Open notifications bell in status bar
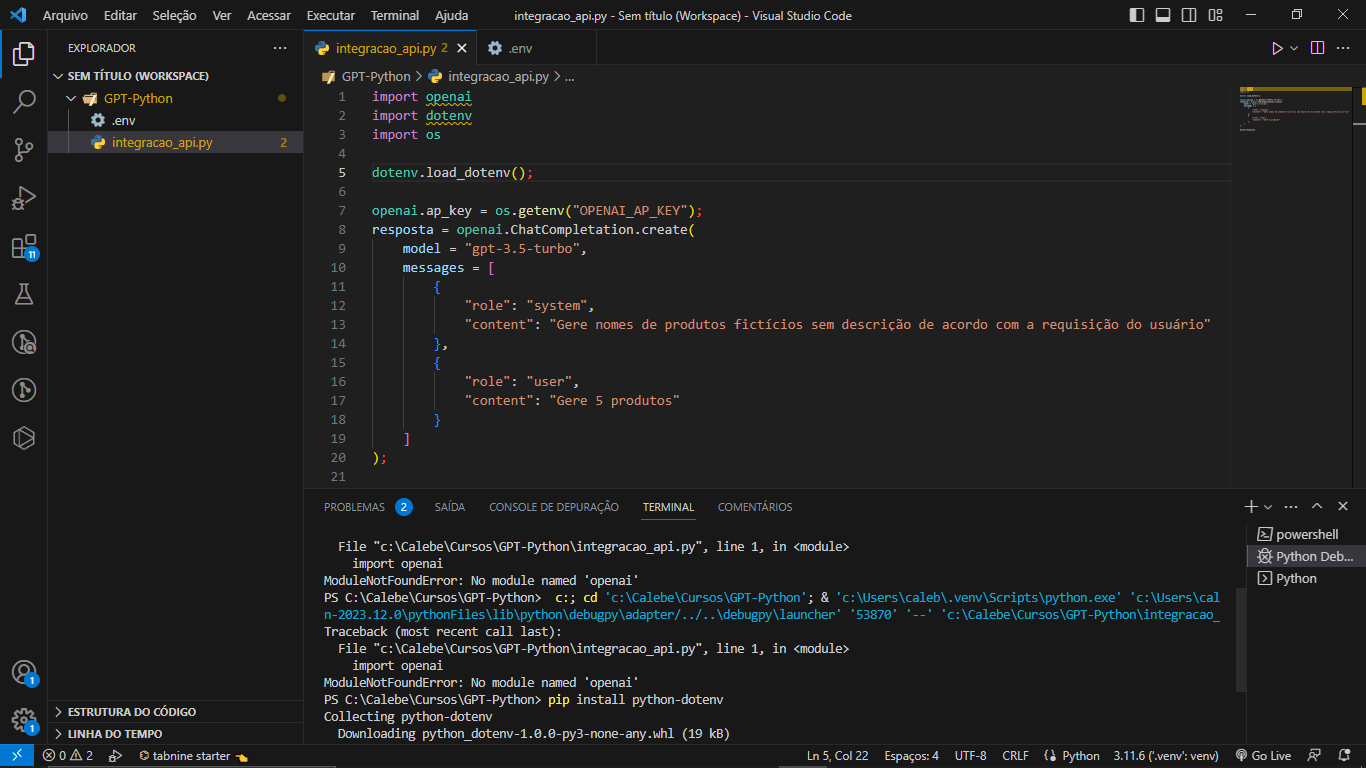The height and width of the screenshot is (768, 1366). click(1344, 756)
